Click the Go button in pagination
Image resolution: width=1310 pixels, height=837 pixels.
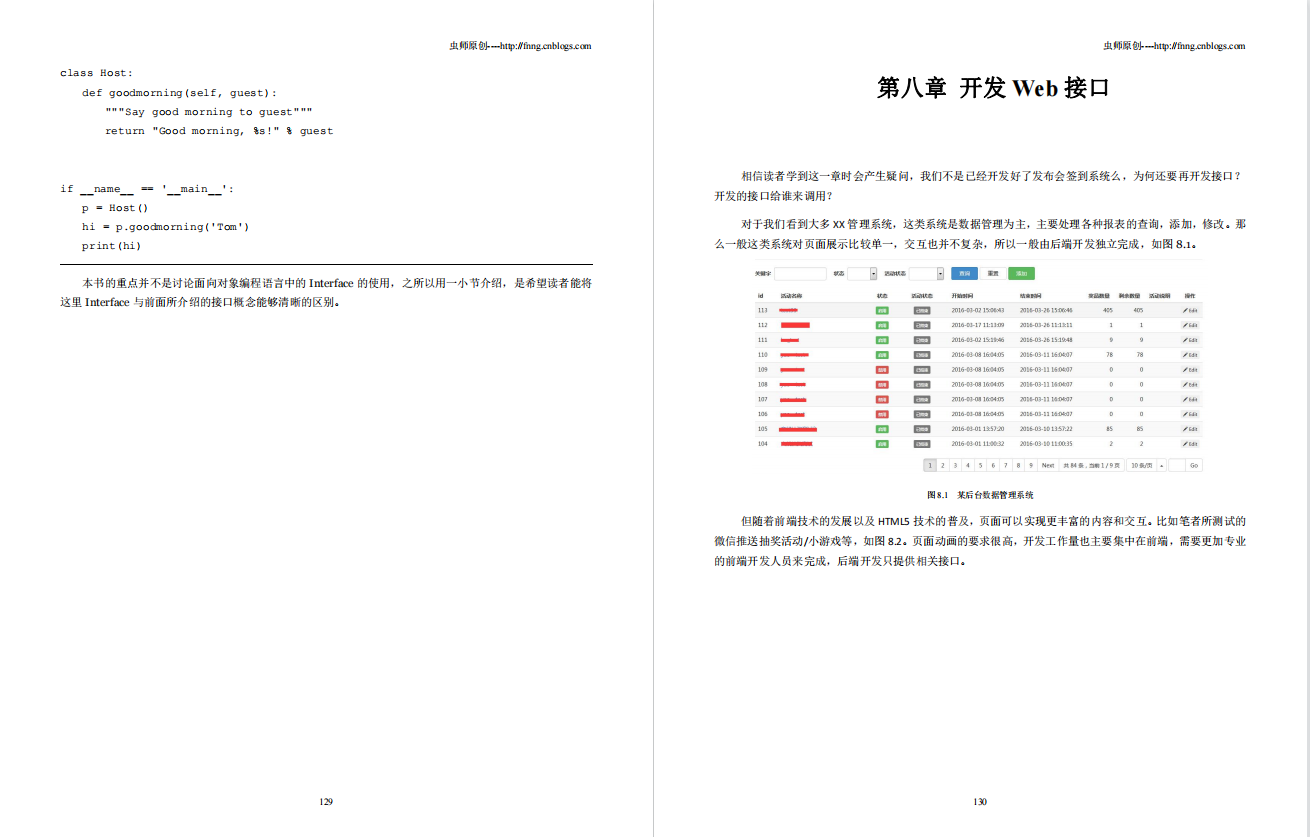pyautogui.click(x=1193, y=465)
